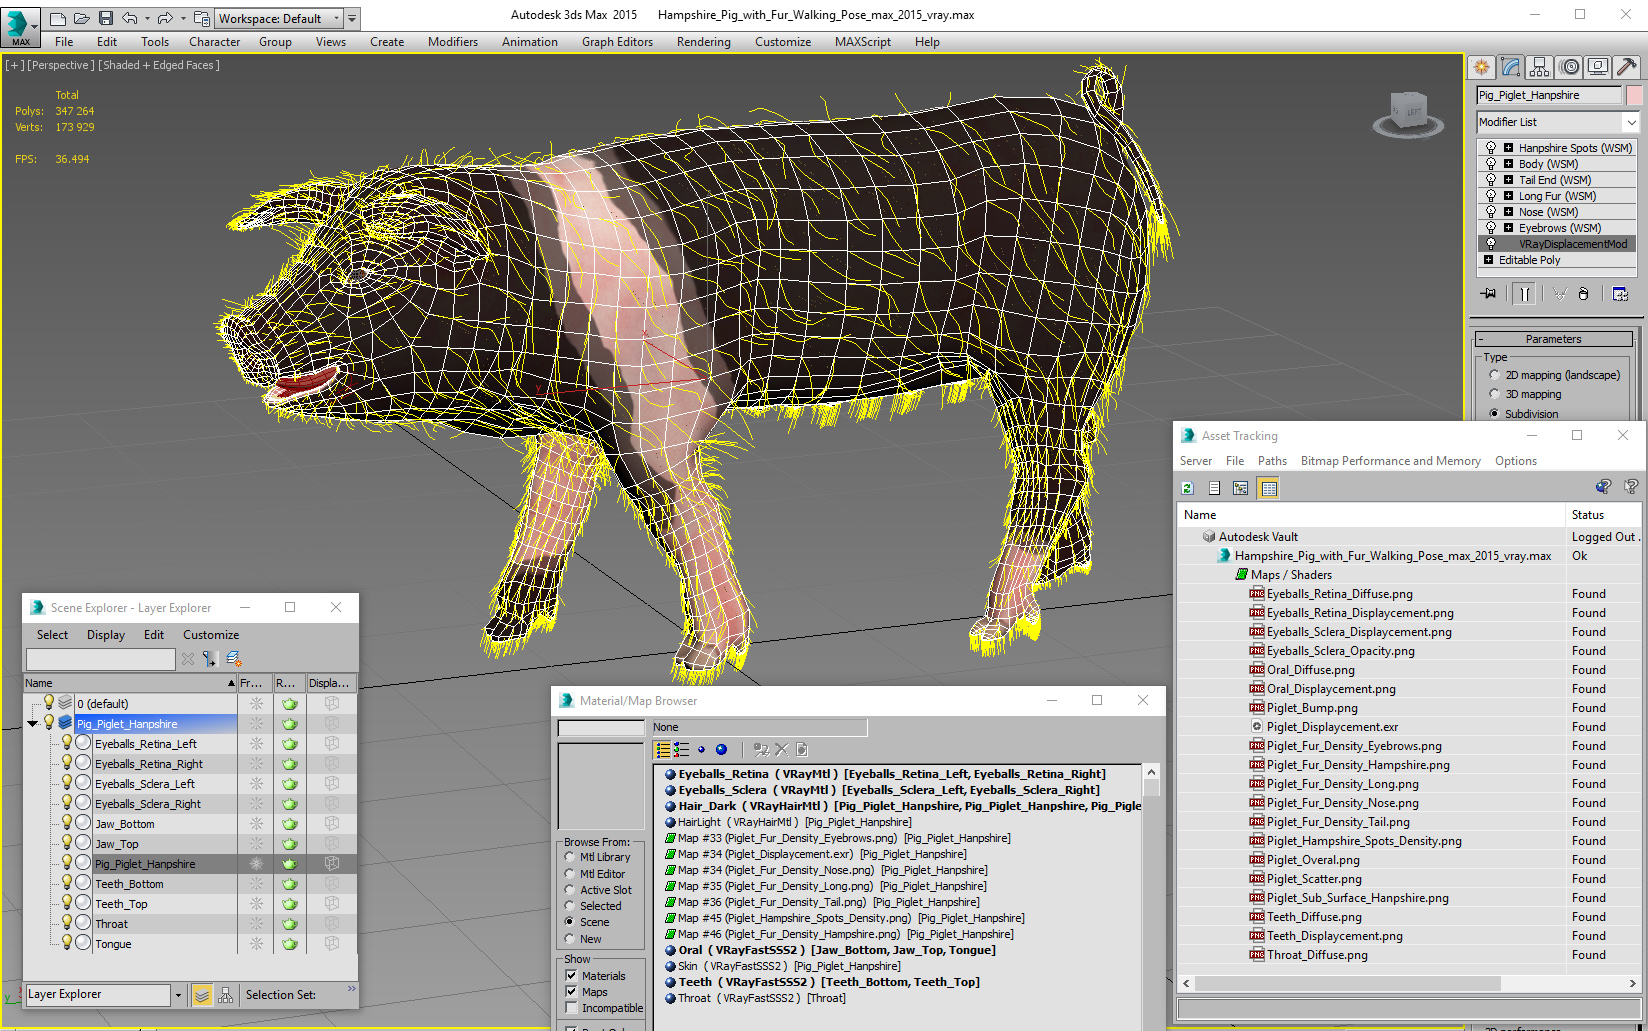
Task: Click Sort by Hierarchy icon in Scene Explorer
Action: [x=226, y=995]
